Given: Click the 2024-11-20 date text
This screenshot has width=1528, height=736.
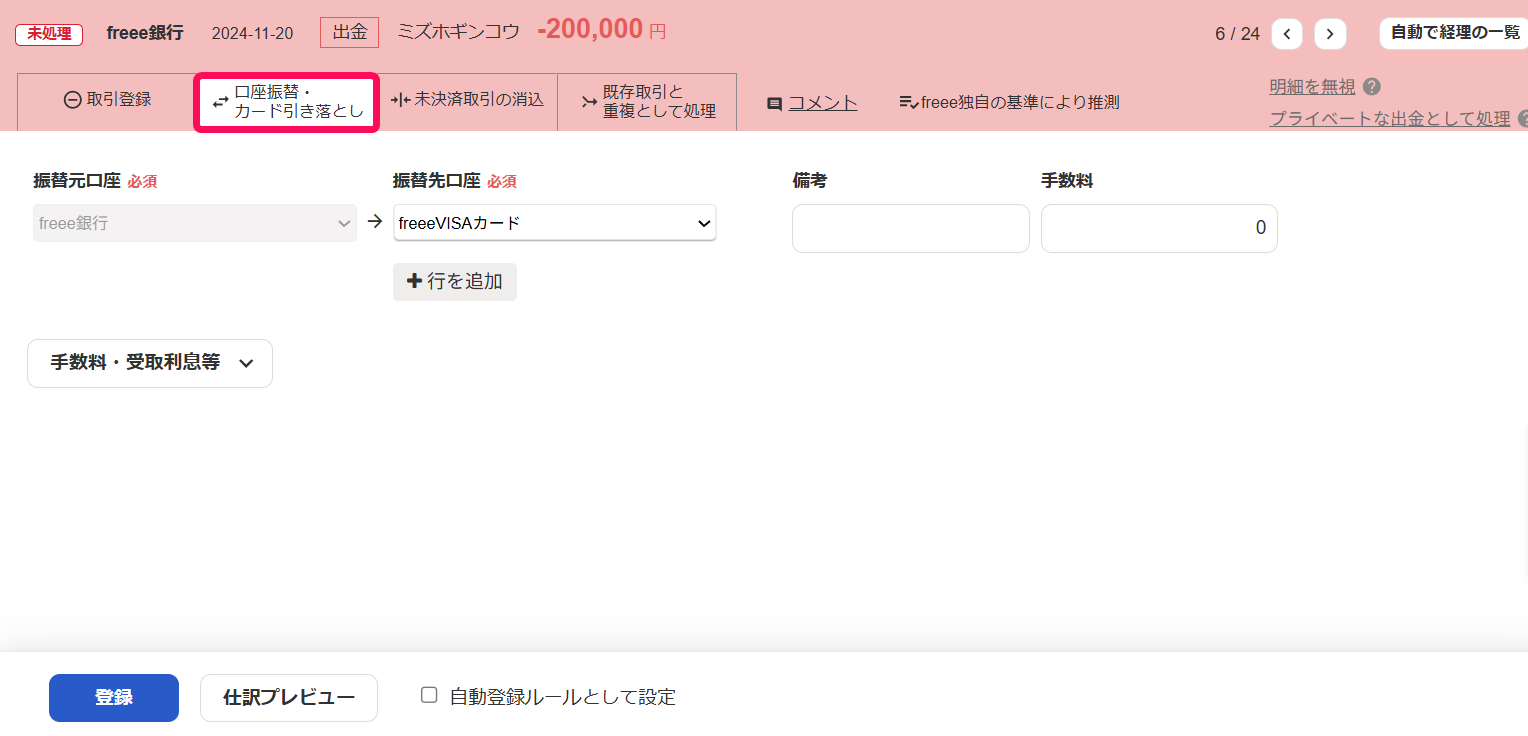Looking at the screenshot, I should coord(252,33).
